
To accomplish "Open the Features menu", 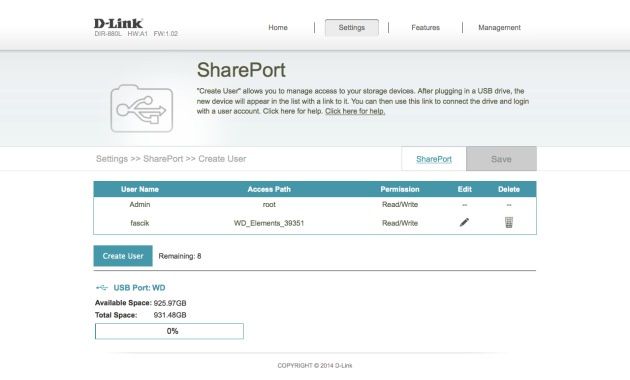I will 425,28.
